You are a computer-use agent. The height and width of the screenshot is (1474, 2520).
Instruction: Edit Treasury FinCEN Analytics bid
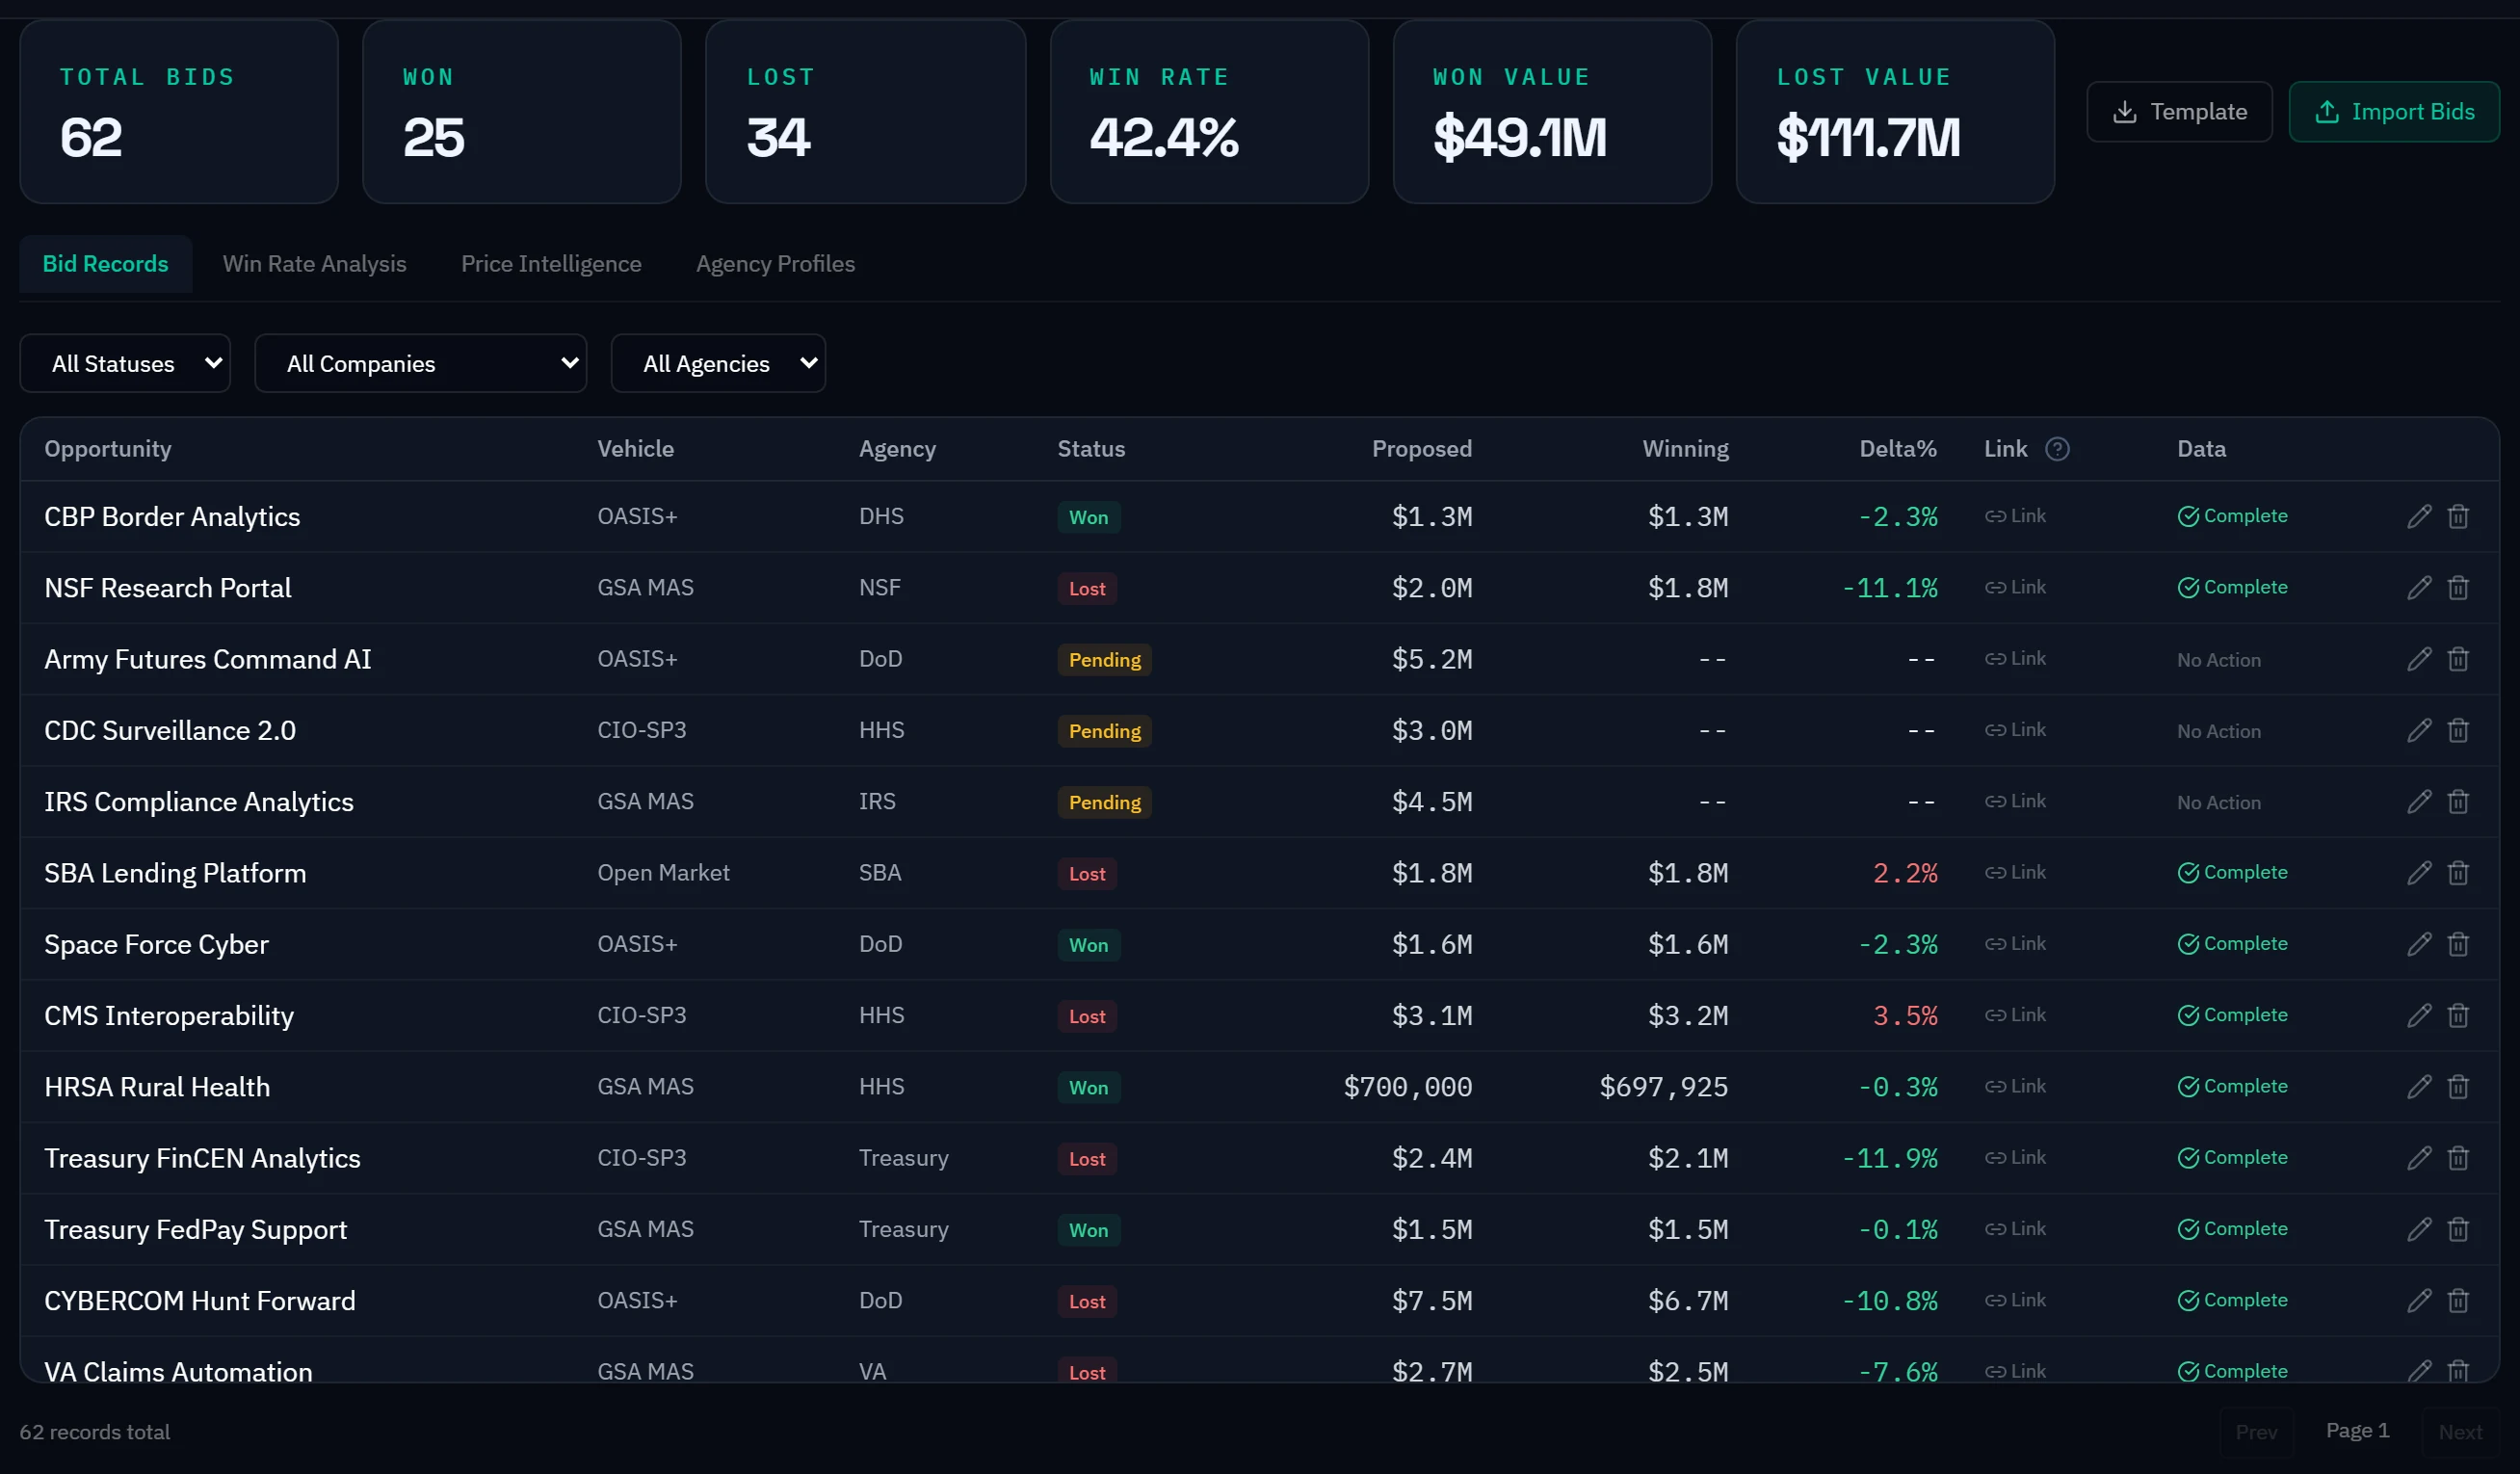pos(2419,1158)
